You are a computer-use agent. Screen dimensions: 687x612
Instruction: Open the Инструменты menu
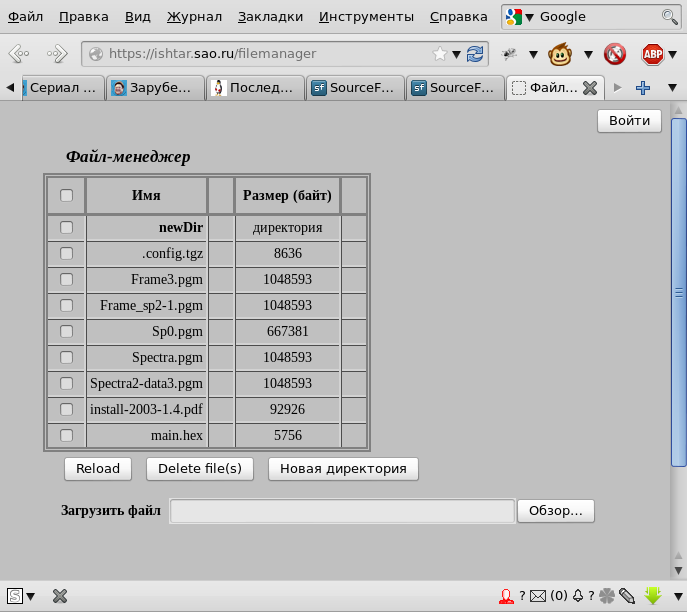366,17
